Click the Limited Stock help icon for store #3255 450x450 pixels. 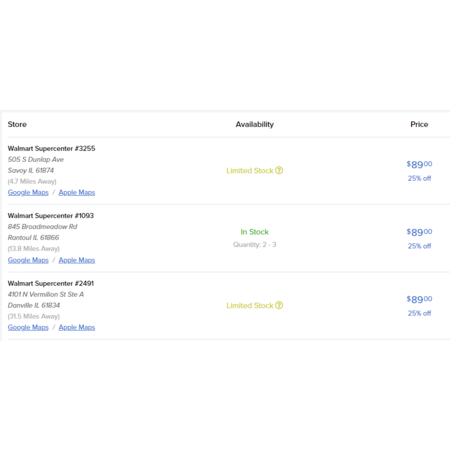[x=279, y=170]
